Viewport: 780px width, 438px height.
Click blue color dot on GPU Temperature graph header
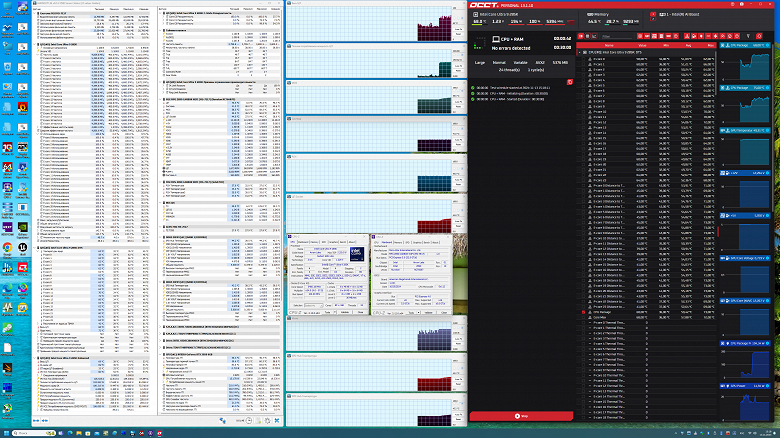pyautogui.click(x=768, y=130)
